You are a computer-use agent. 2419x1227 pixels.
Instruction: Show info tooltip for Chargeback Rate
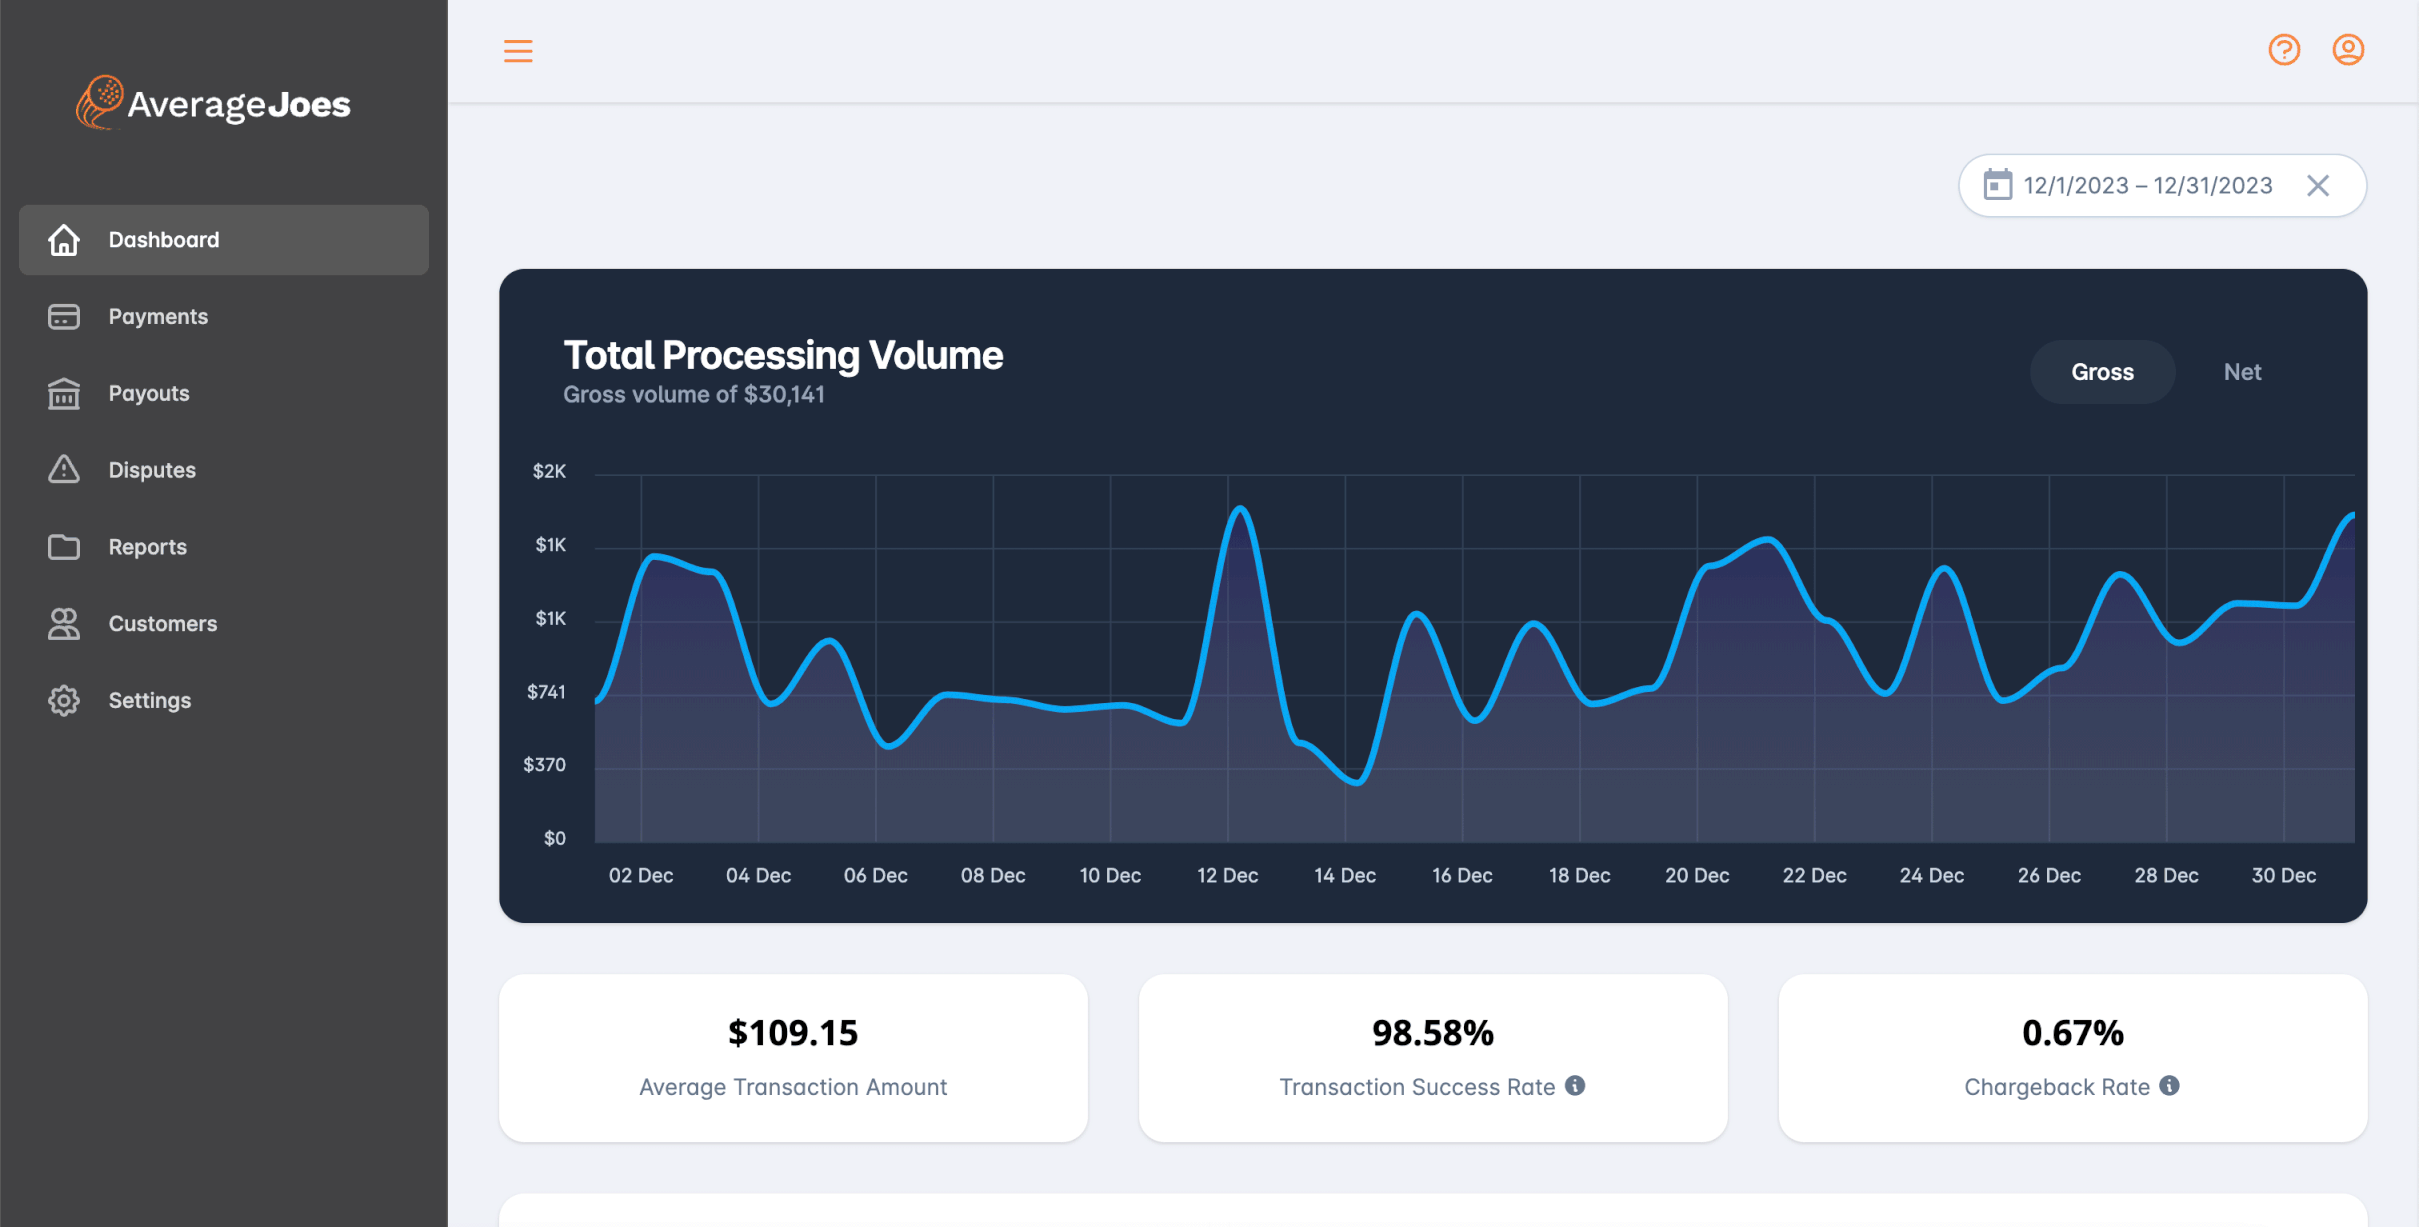2169,1085
